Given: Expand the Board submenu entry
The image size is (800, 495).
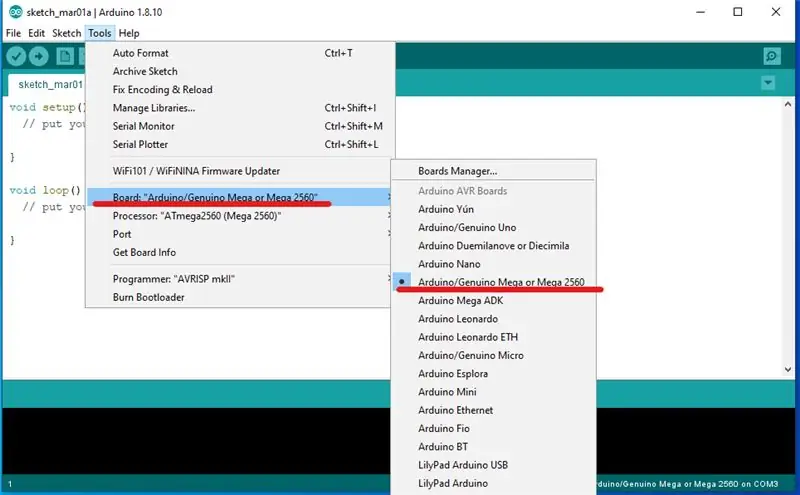Looking at the screenshot, I should [240, 197].
